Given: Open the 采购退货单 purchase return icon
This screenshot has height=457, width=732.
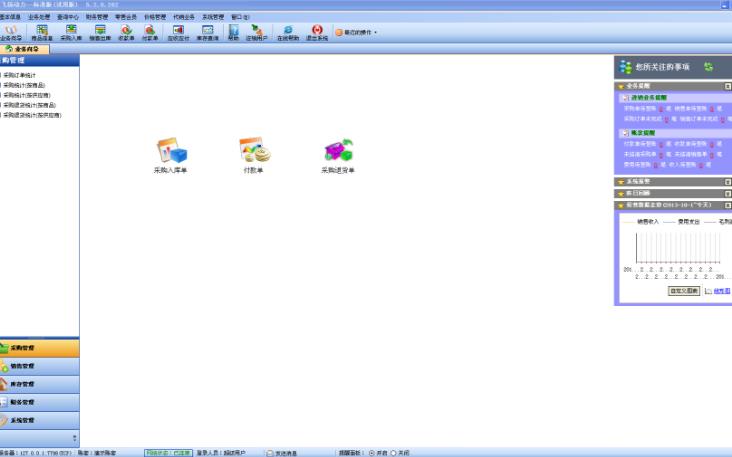Looking at the screenshot, I should (x=338, y=151).
